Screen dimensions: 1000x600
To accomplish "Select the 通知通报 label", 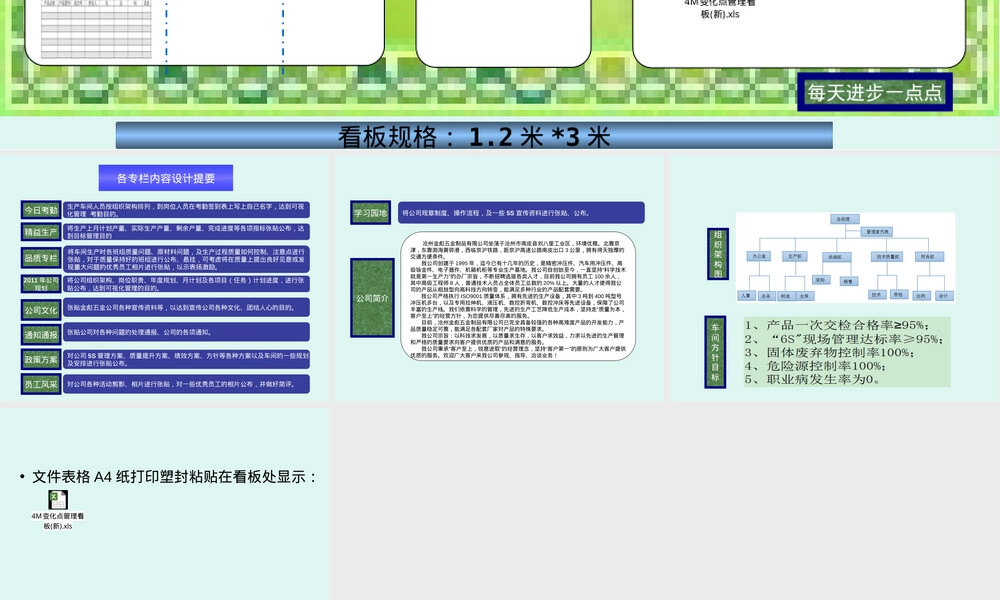I will coord(41,334).
